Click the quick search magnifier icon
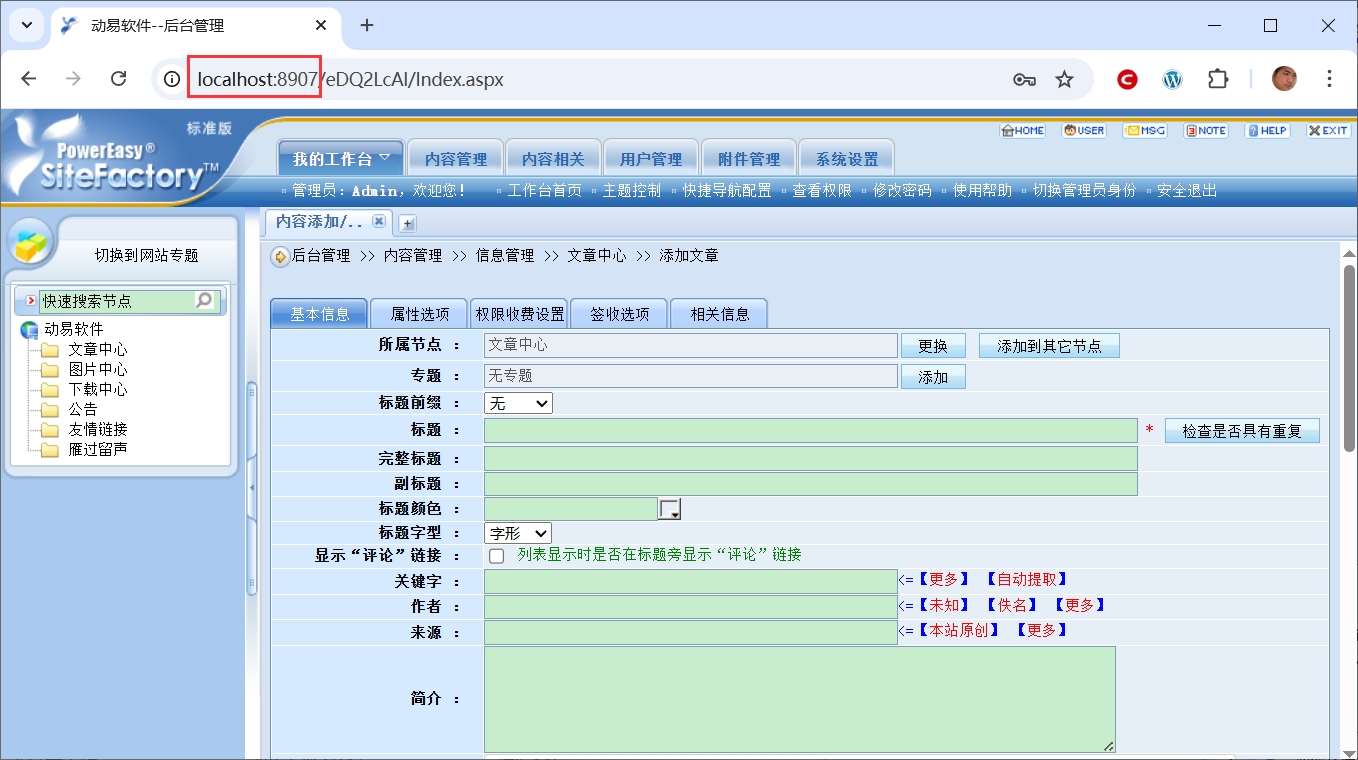Image resolution: width=1358 pixels, height=760 pixels. (x=204, y=300)
